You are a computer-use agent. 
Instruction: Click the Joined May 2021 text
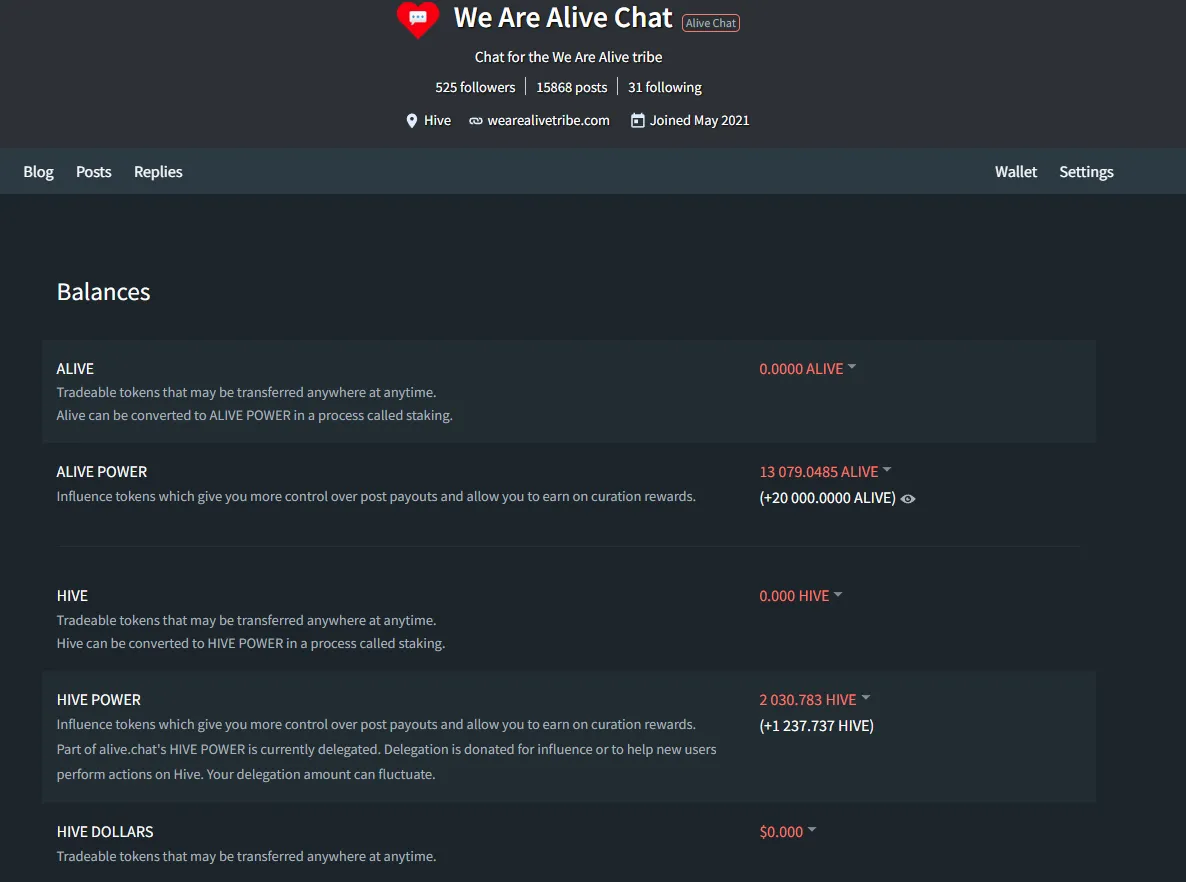(x=700, y=120)
